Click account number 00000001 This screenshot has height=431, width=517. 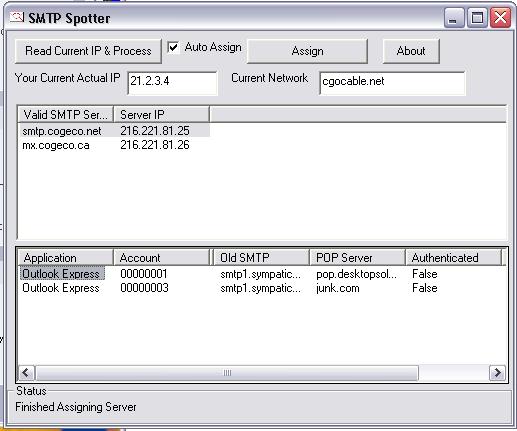pyautogui.click(x=144, y=274)
